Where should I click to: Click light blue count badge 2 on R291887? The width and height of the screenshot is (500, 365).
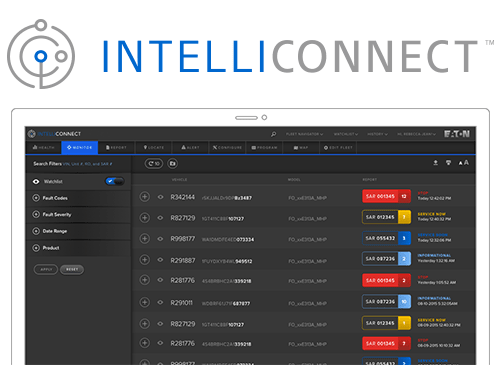[x=404, y=259]
